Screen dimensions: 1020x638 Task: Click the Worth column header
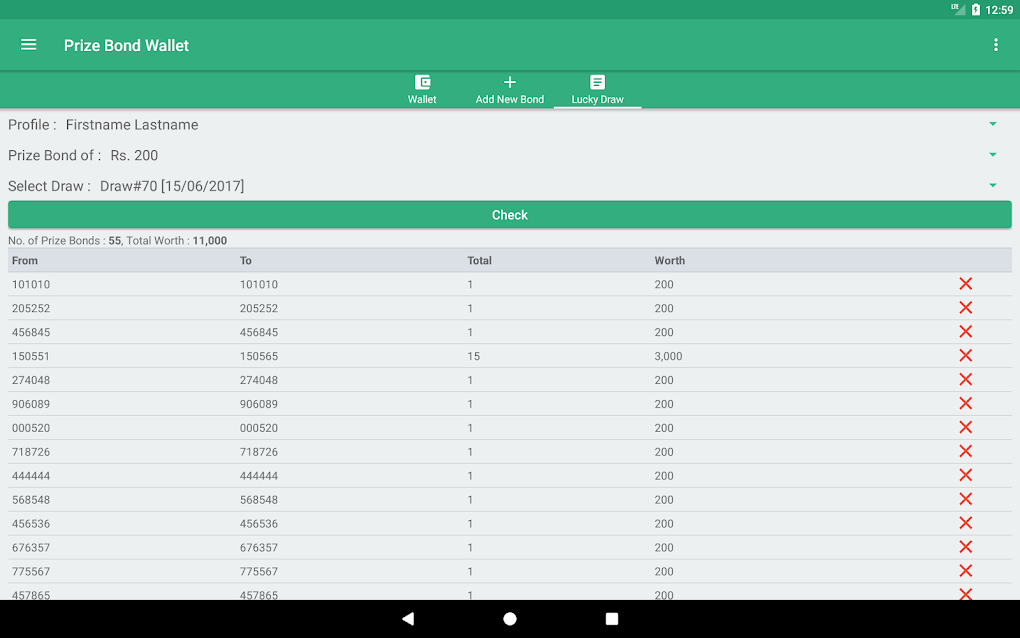[x=669, y=260]
